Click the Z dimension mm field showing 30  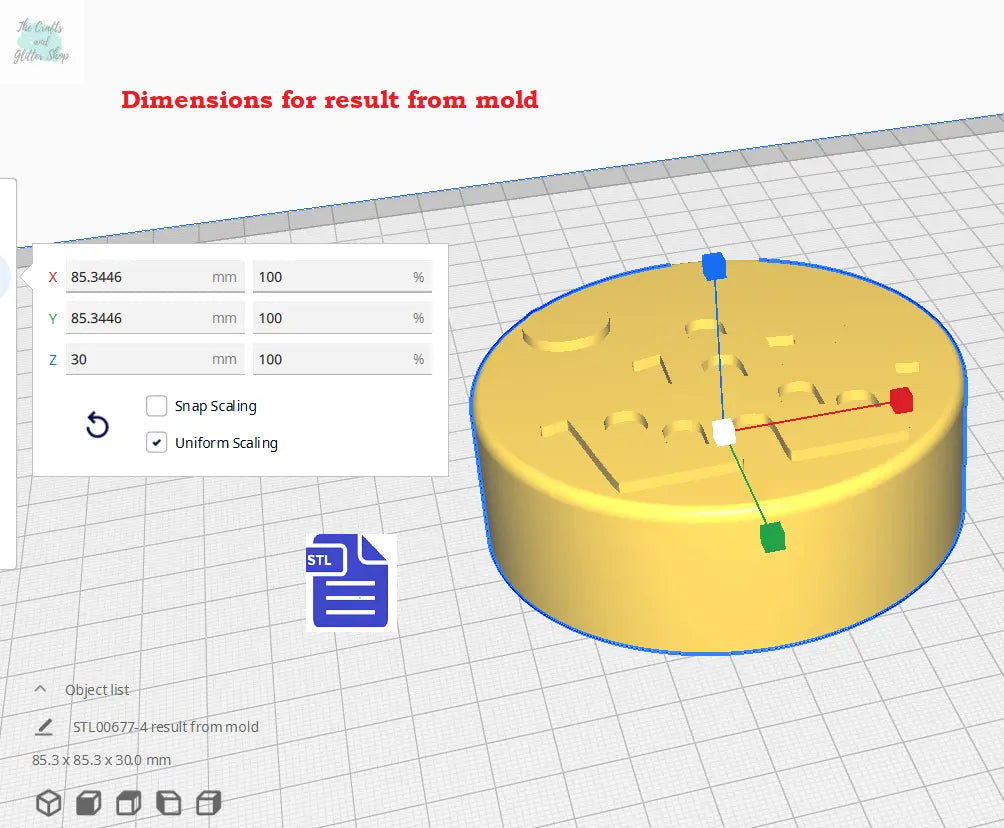pos(140,359)
